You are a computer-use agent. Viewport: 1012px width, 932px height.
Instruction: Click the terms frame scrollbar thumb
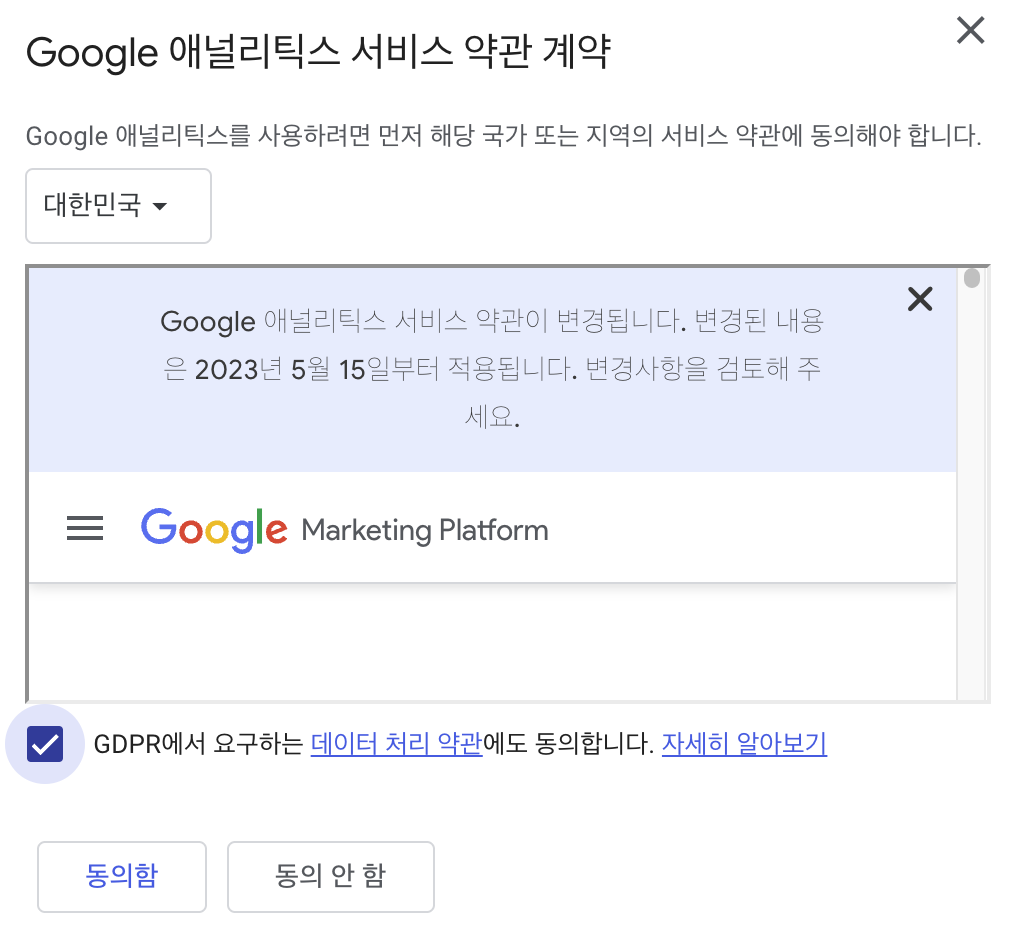tap(971, 278)
